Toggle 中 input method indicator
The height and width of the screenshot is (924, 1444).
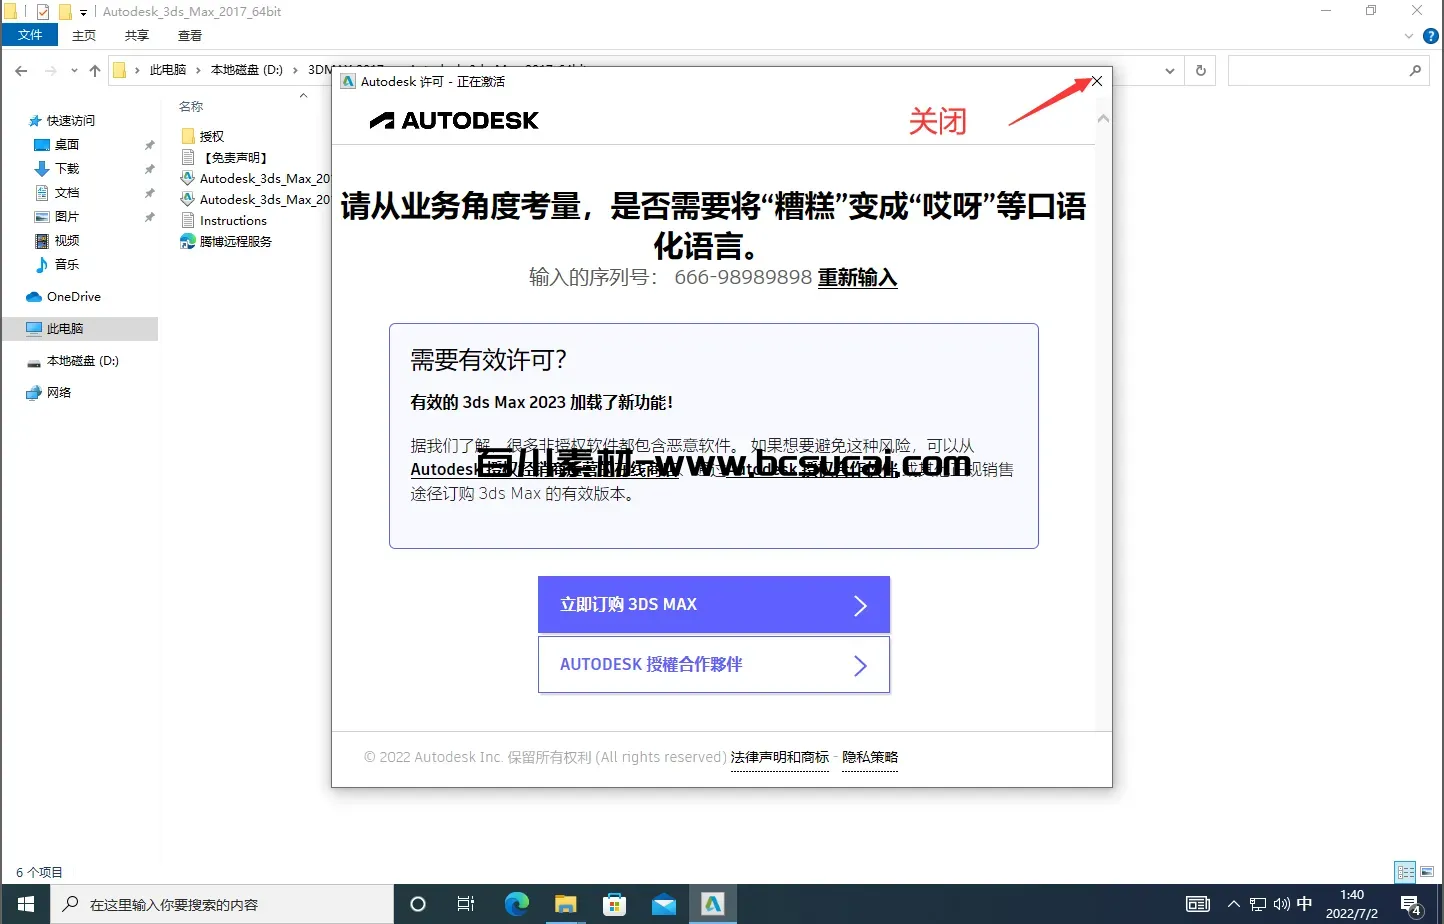(1304, 903)
